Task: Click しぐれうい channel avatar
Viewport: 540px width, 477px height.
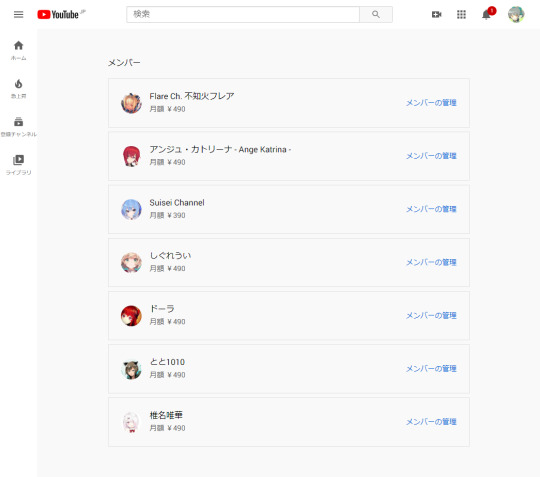Action: [x=131, y=262]
